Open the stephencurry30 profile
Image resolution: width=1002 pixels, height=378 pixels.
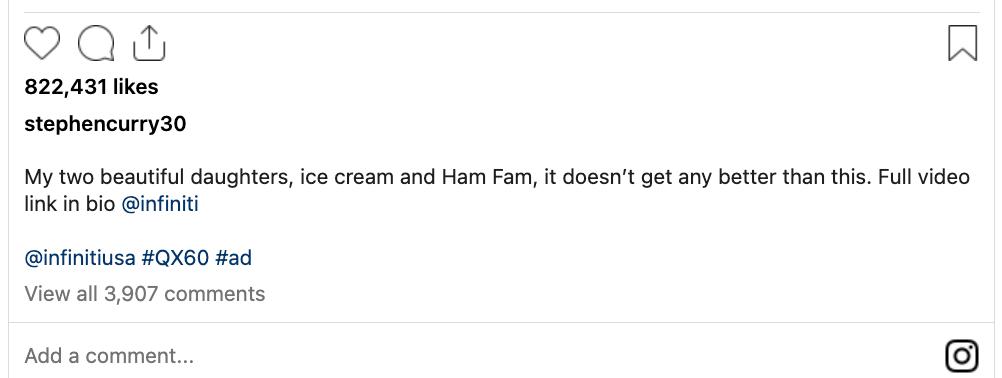[x=105, y=124]
